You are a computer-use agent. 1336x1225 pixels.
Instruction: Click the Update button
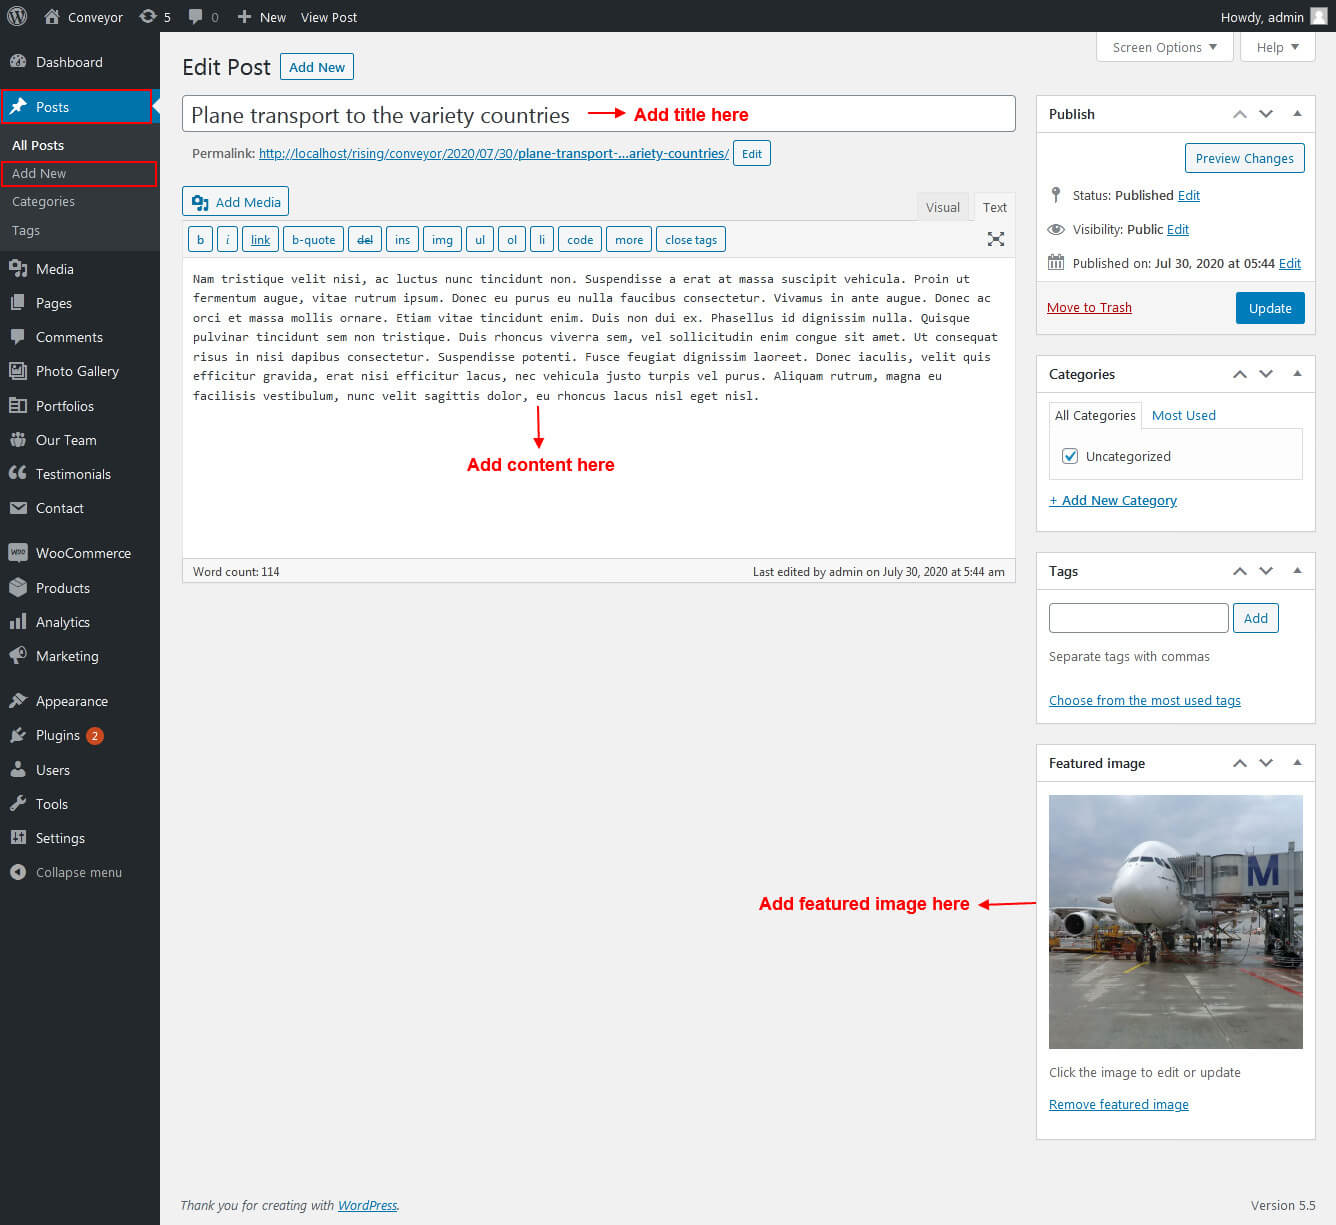(x=1269, y=308)
